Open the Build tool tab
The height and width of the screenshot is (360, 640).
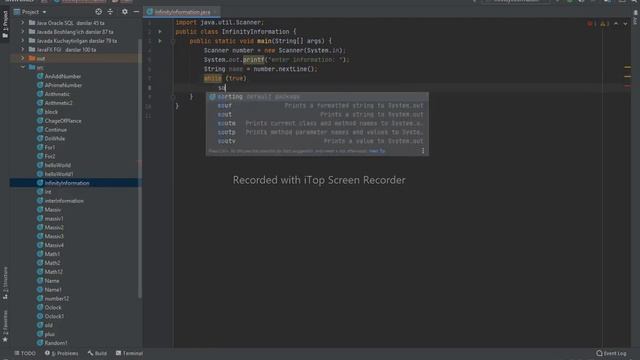97,353
